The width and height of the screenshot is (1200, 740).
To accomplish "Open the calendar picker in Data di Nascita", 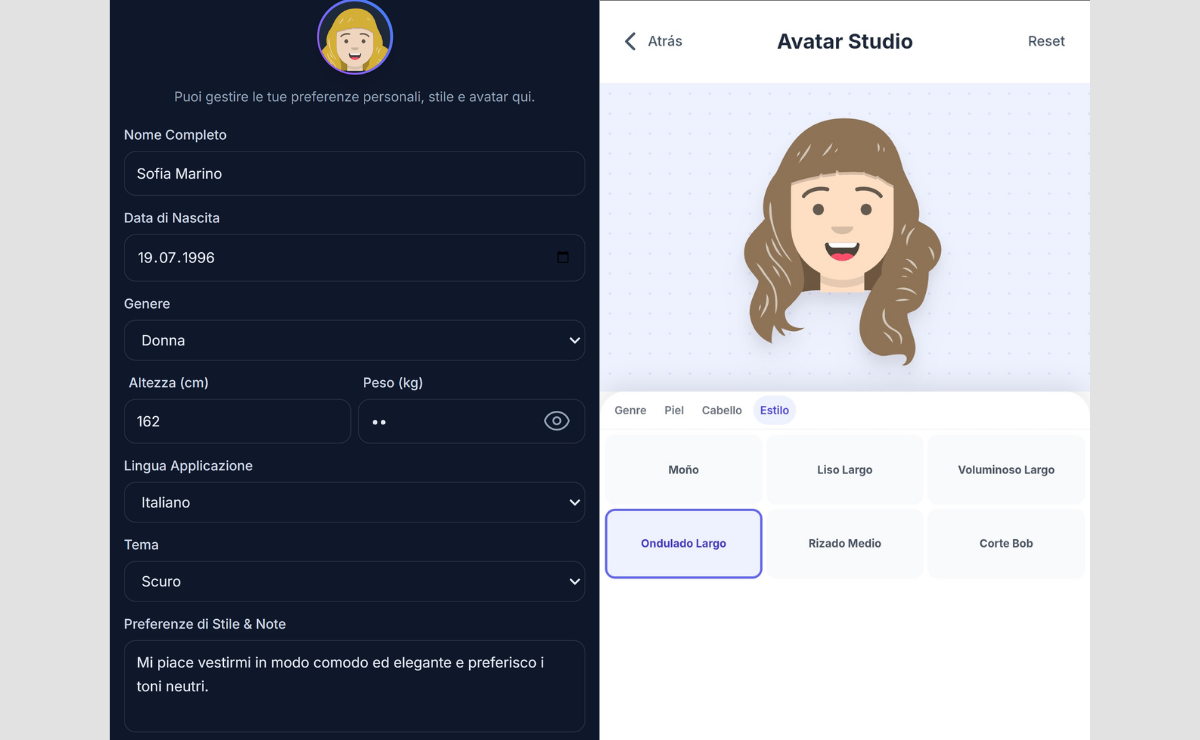I will (563, 258).
